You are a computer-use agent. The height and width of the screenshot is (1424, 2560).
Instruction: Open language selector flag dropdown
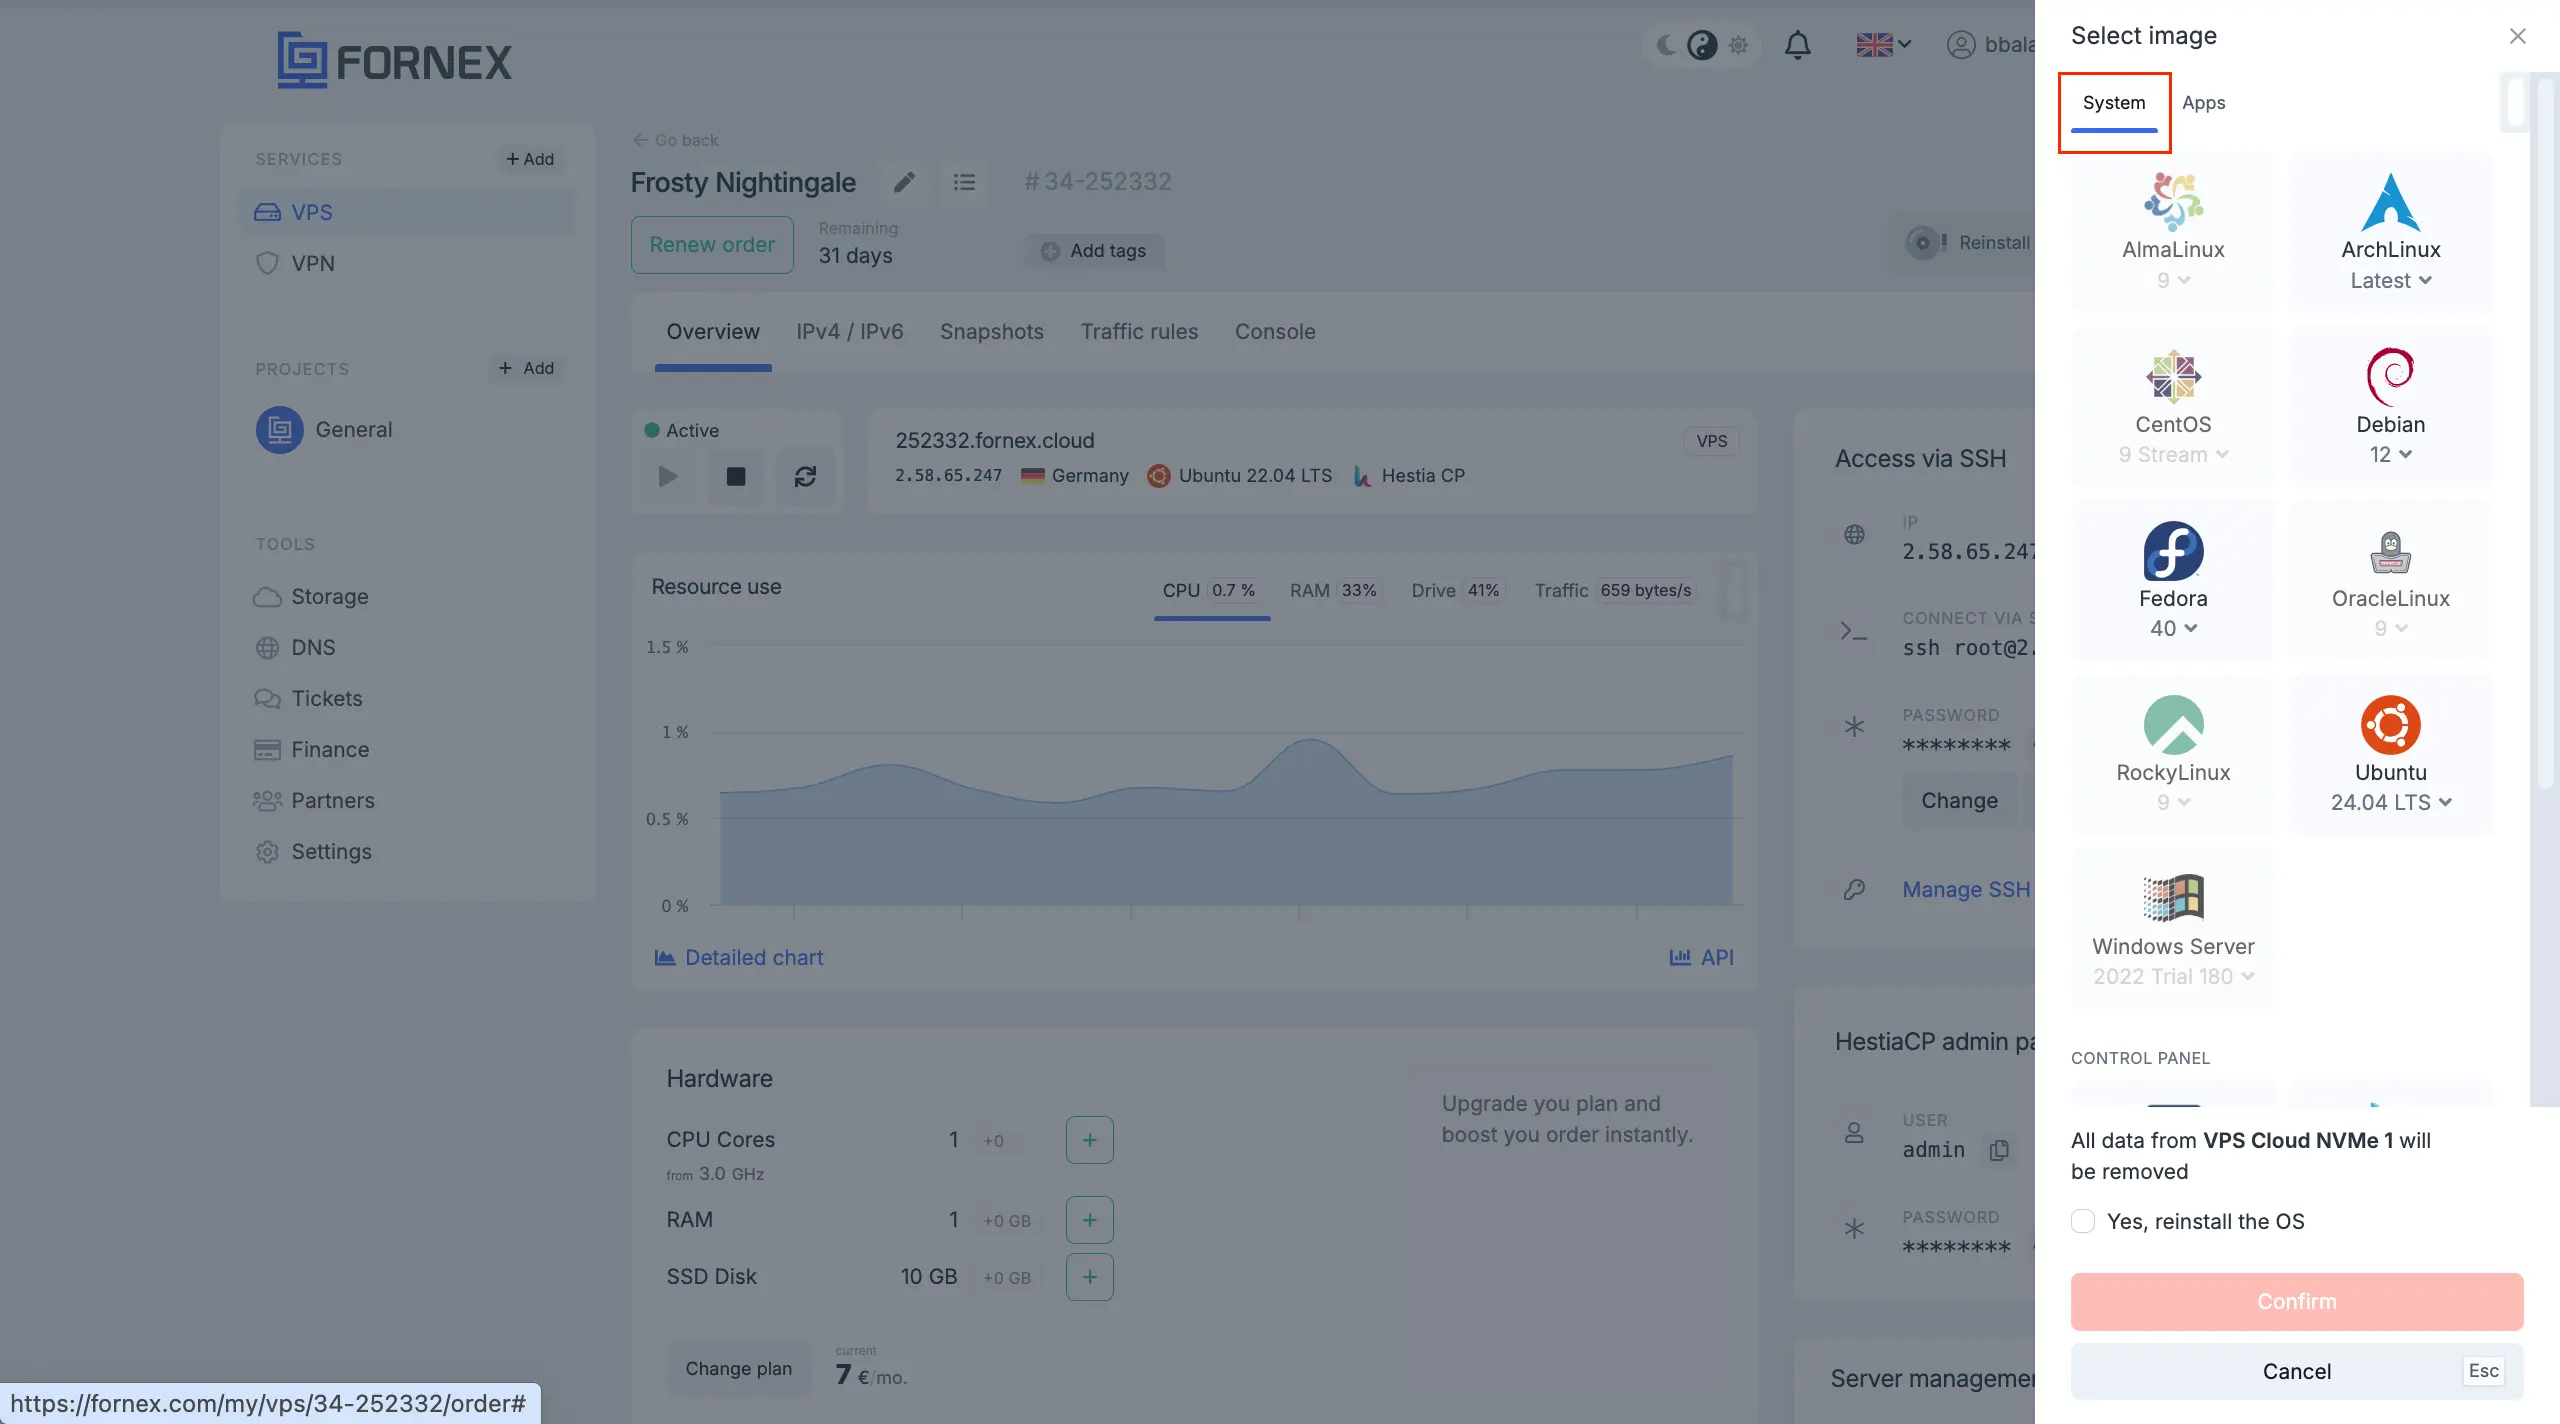coord(1884,45)
